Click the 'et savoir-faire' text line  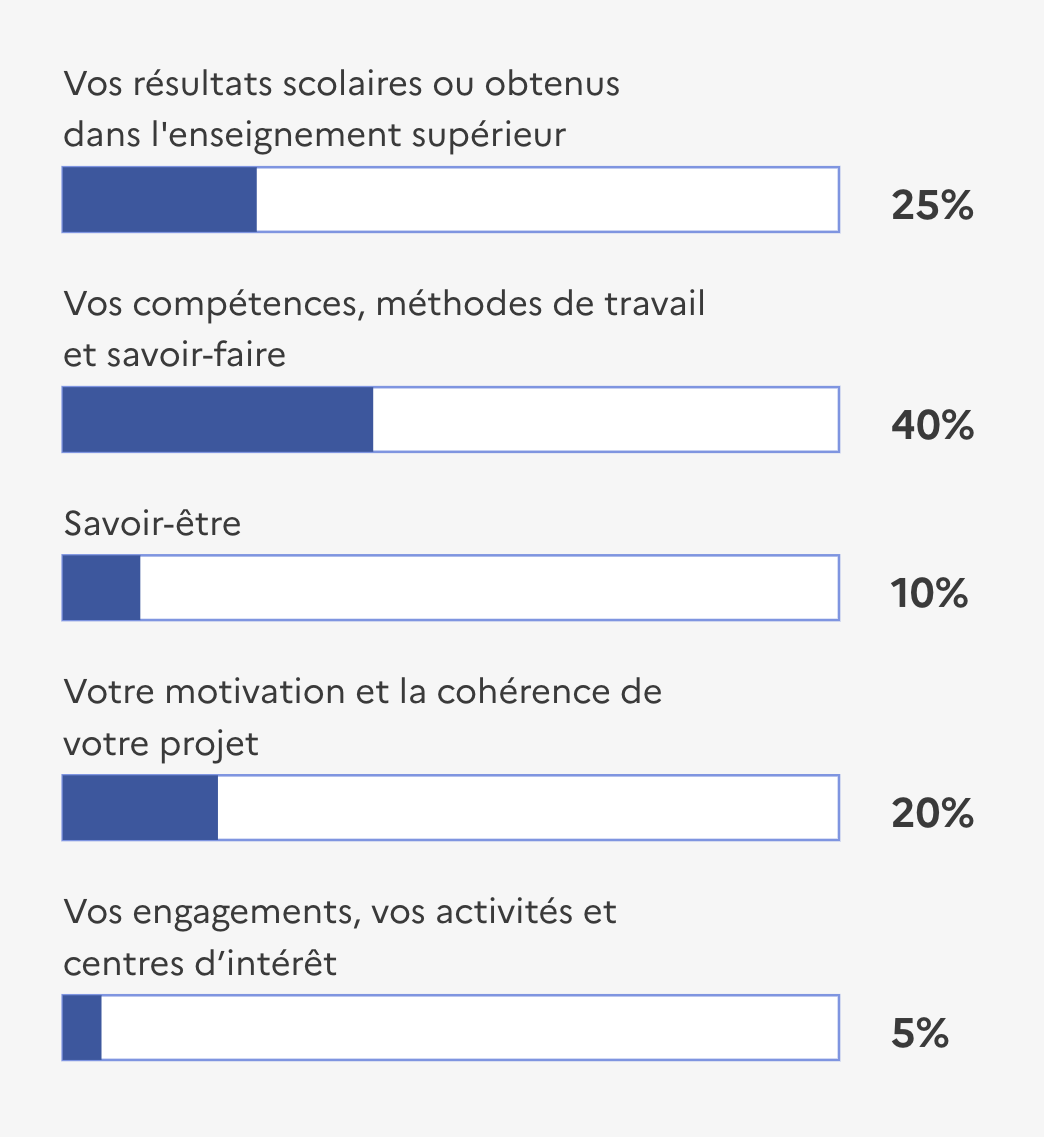click(174, 355)
